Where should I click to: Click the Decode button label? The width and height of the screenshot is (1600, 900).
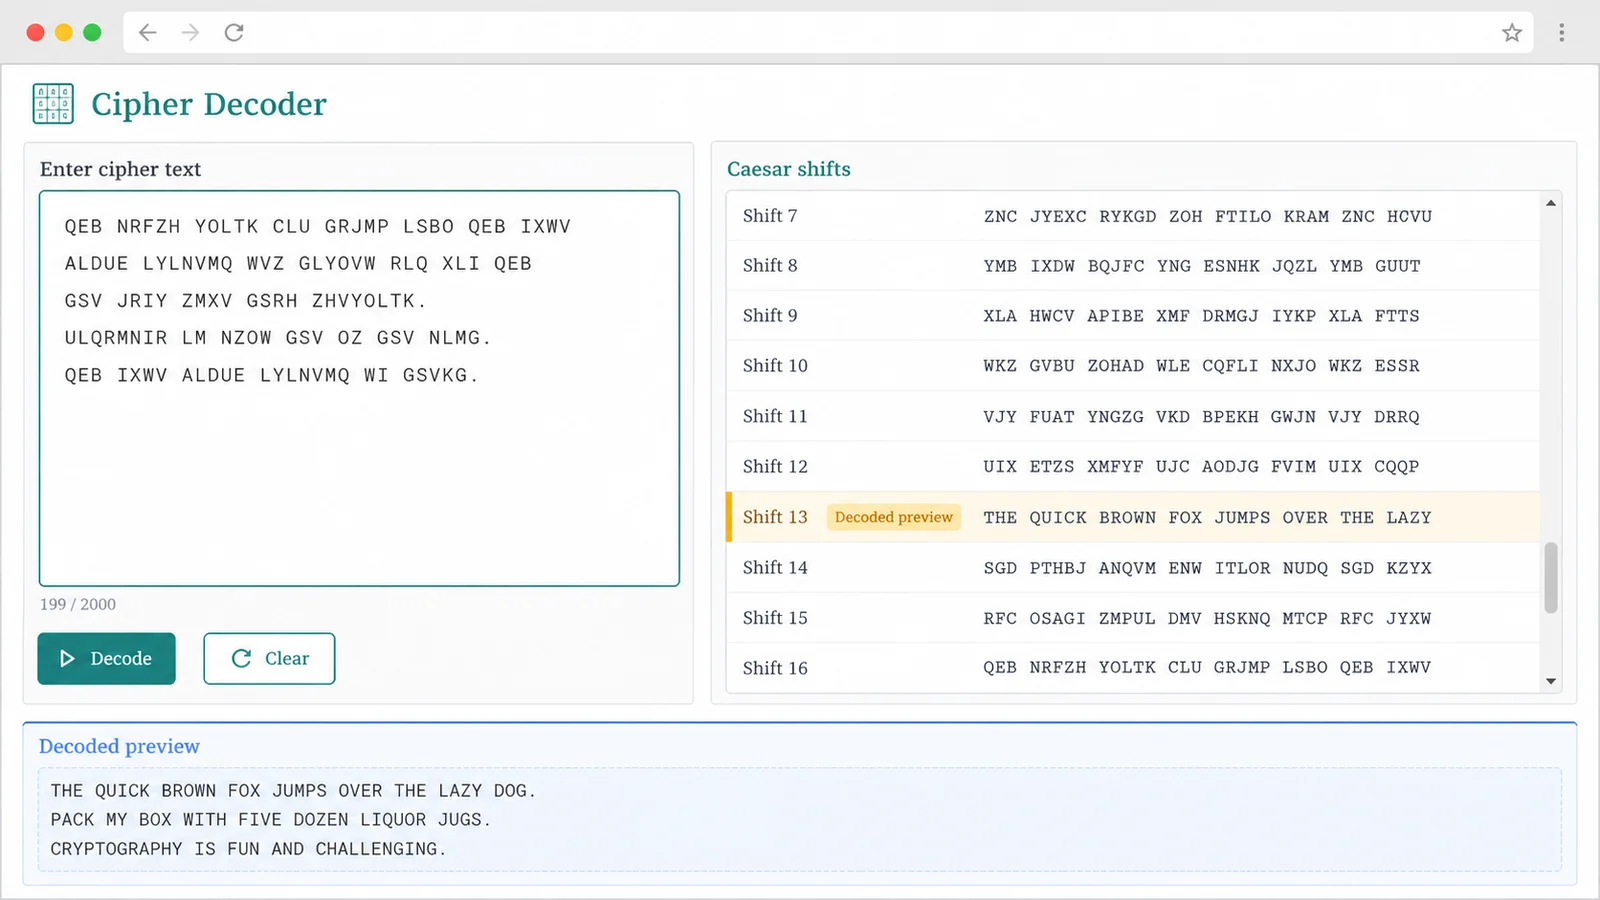(121, 659)
